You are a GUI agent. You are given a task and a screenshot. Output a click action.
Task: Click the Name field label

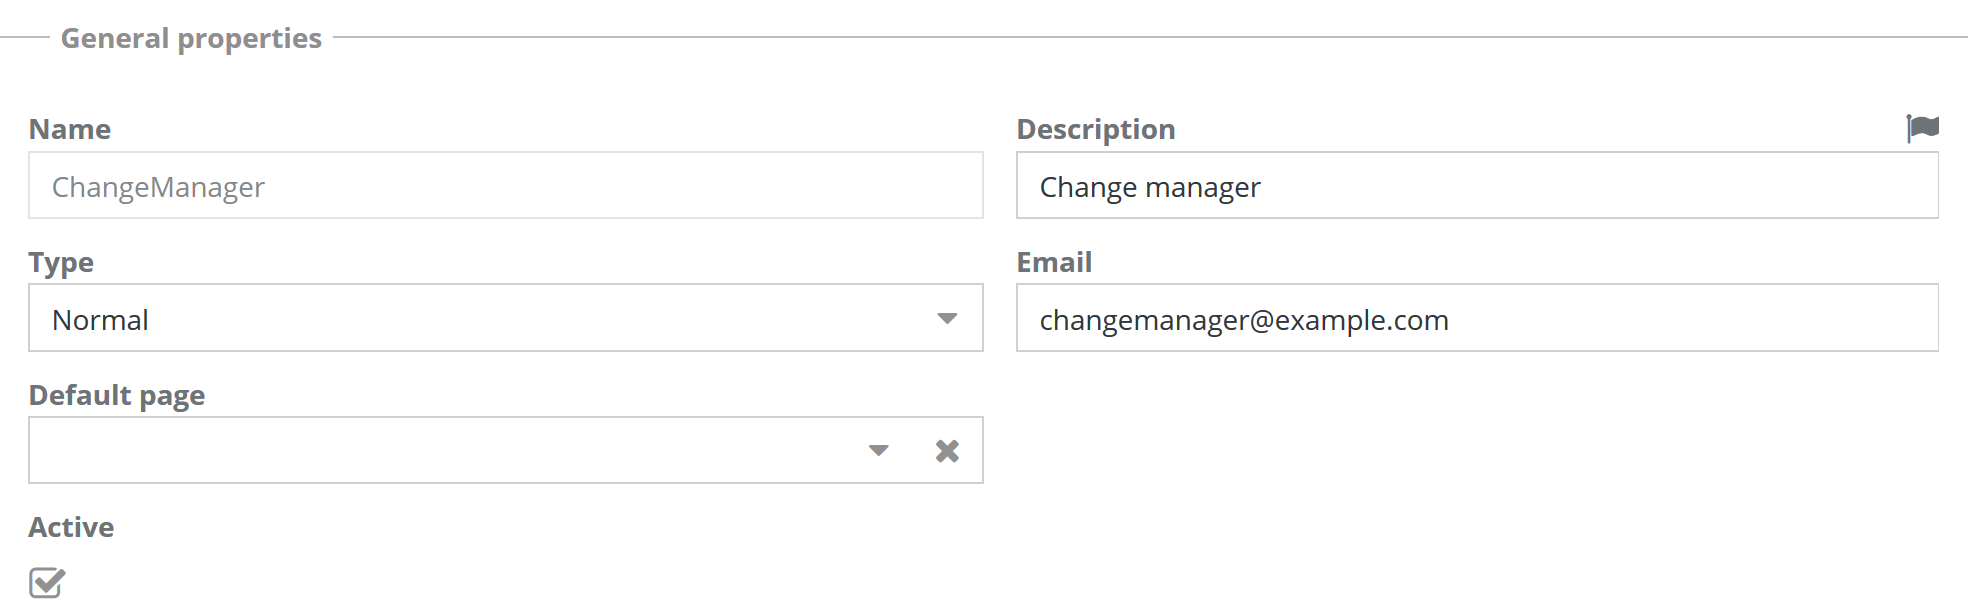coord(70,129)
